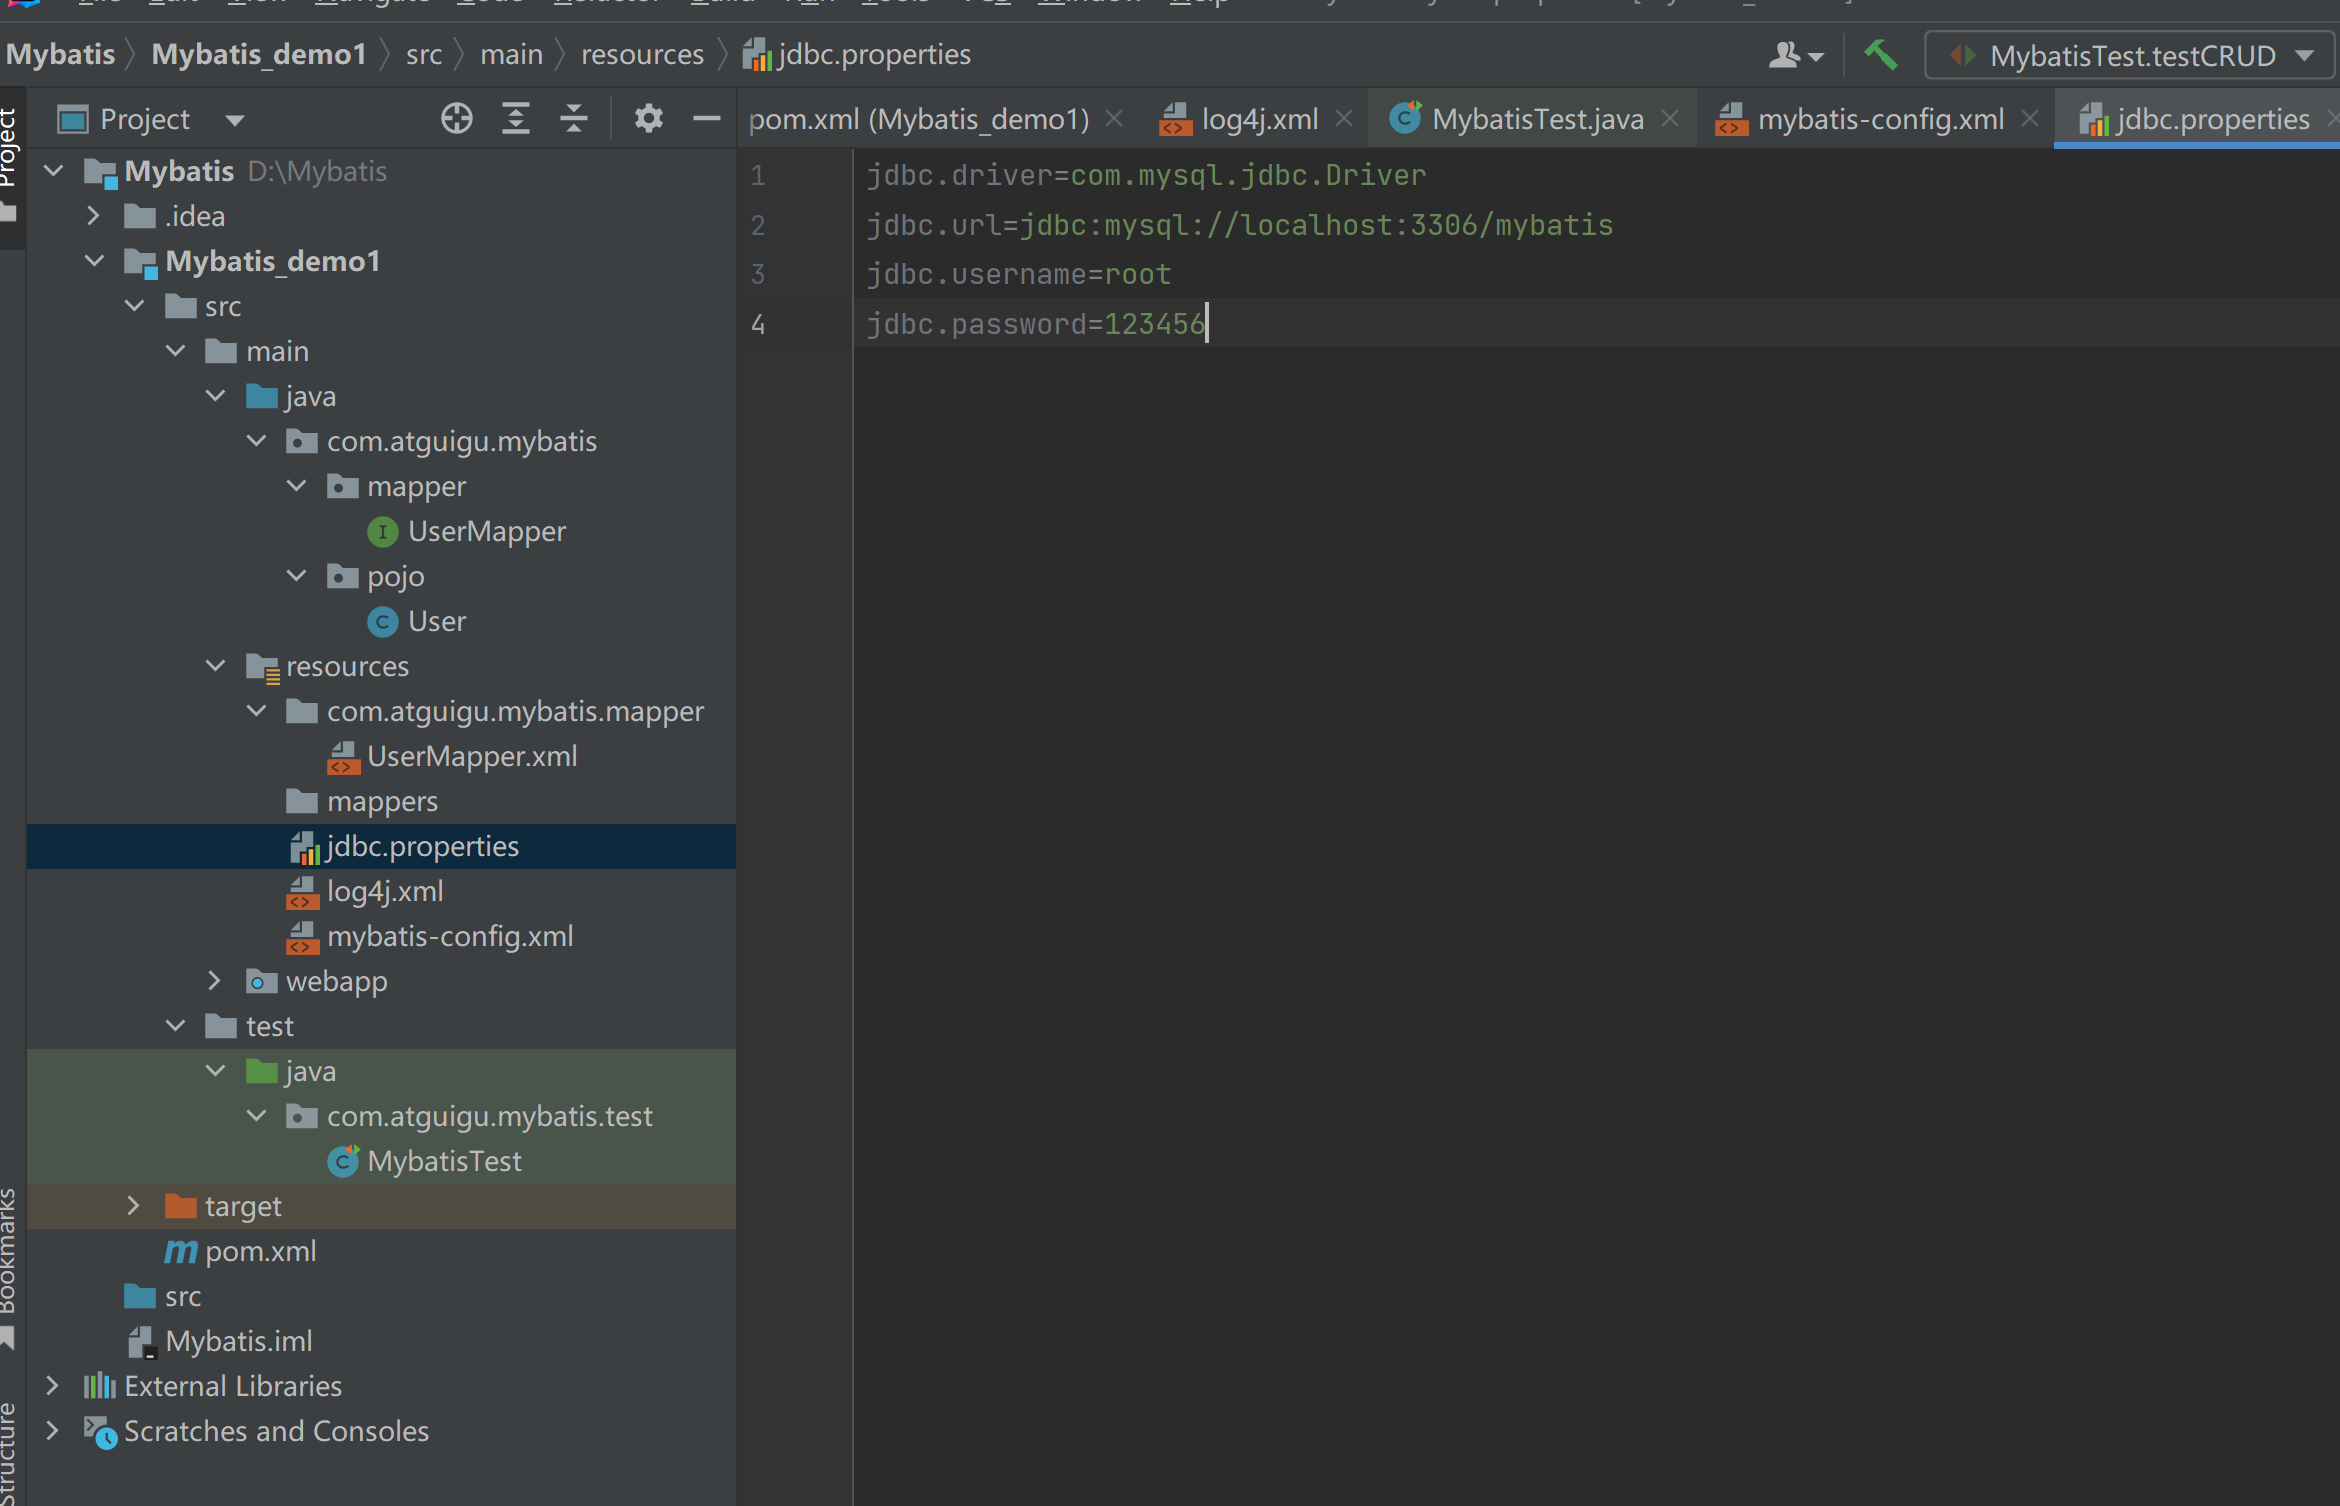Viewport: 2340px width, 1506px height.
Task: Expand the webapp folder
Action: click(x=214, y=981)
